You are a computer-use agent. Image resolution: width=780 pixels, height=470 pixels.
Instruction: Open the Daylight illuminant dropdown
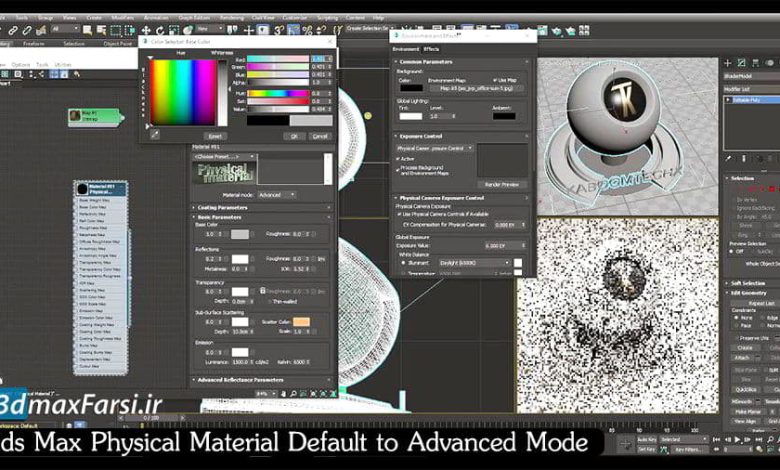click(x=474, y=263)
